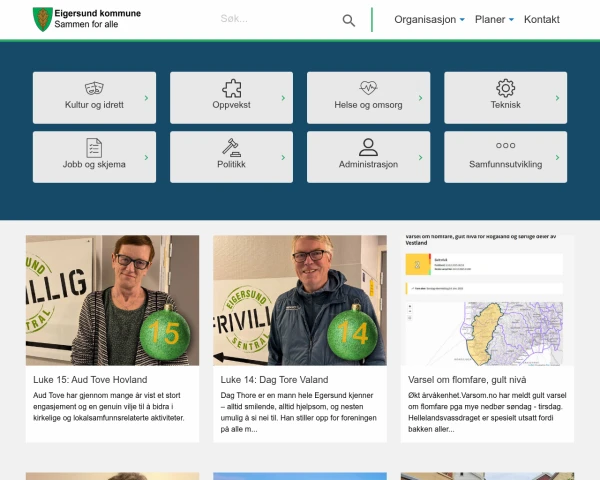This screenshot has height=480, width=600.
Task: Click the Eigersund kommune site title text
Action: [98, 13]
